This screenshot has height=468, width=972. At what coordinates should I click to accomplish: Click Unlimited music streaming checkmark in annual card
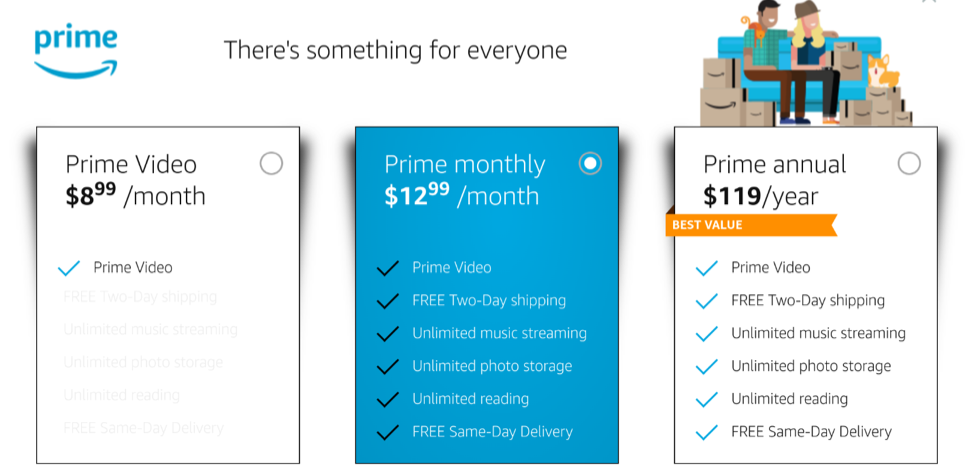click(x=707, y=333)
